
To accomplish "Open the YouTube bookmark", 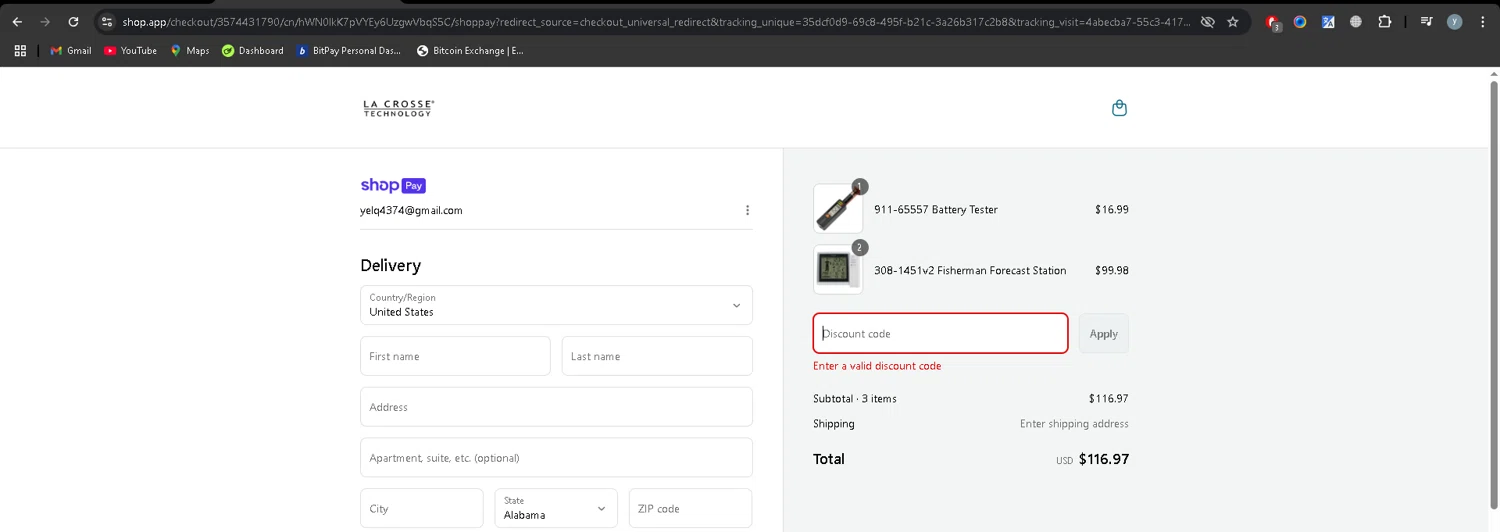I will tap(130, 50).
